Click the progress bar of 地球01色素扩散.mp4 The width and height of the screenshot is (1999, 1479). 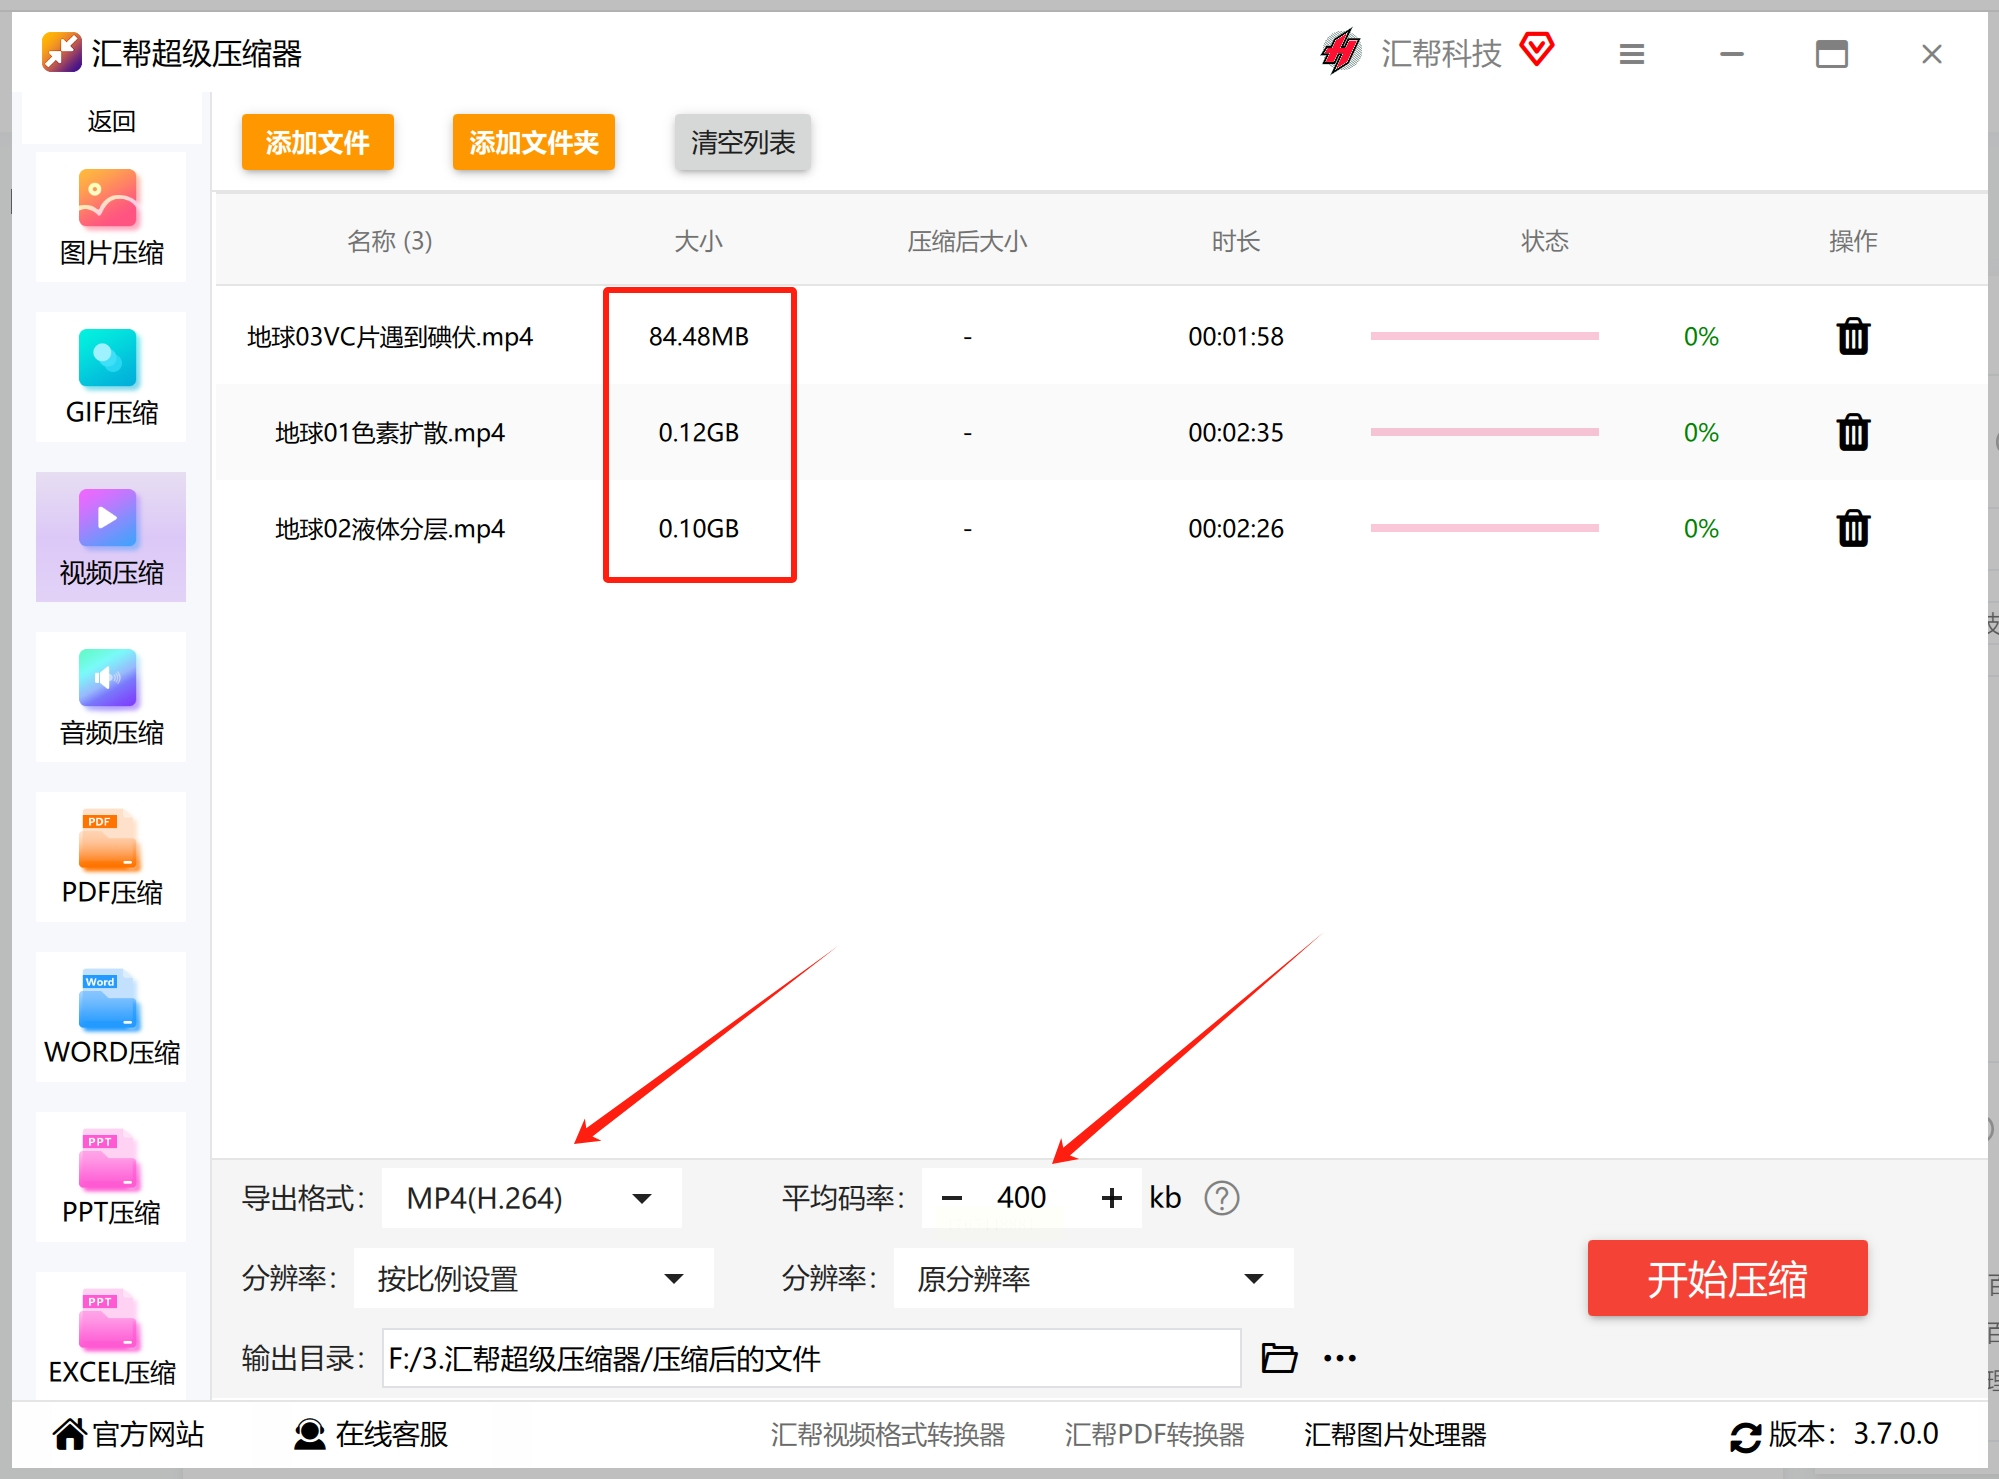tap(1484, 432)
